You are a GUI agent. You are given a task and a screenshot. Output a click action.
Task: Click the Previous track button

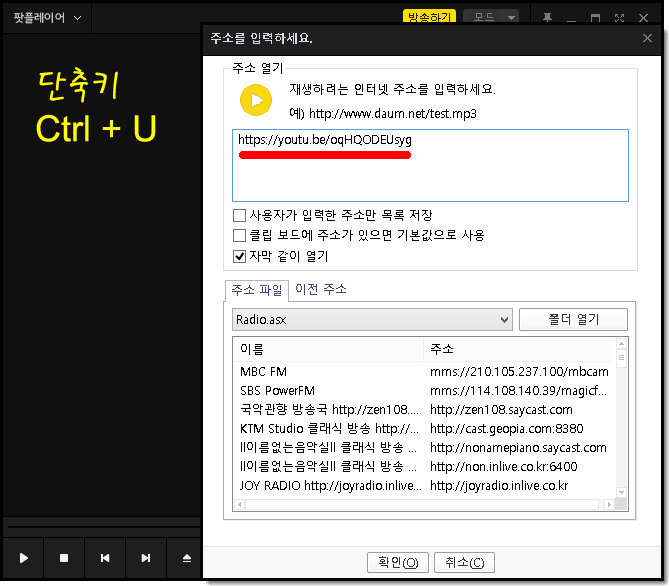tap(105, 558)
